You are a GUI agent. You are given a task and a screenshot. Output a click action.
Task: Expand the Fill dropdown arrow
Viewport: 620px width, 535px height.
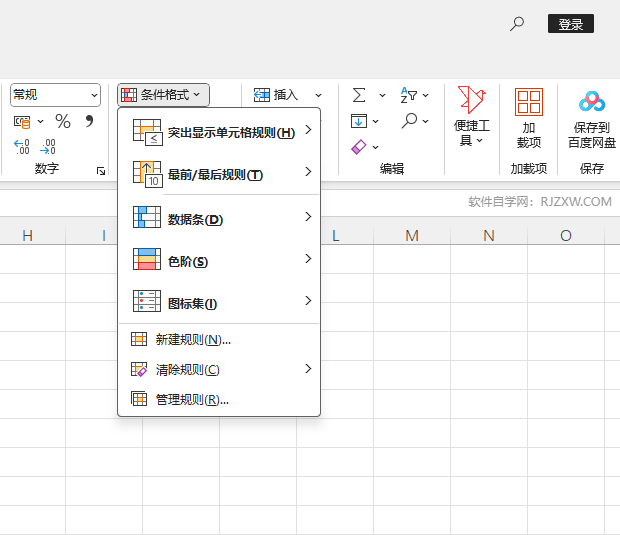pos(376,121)
